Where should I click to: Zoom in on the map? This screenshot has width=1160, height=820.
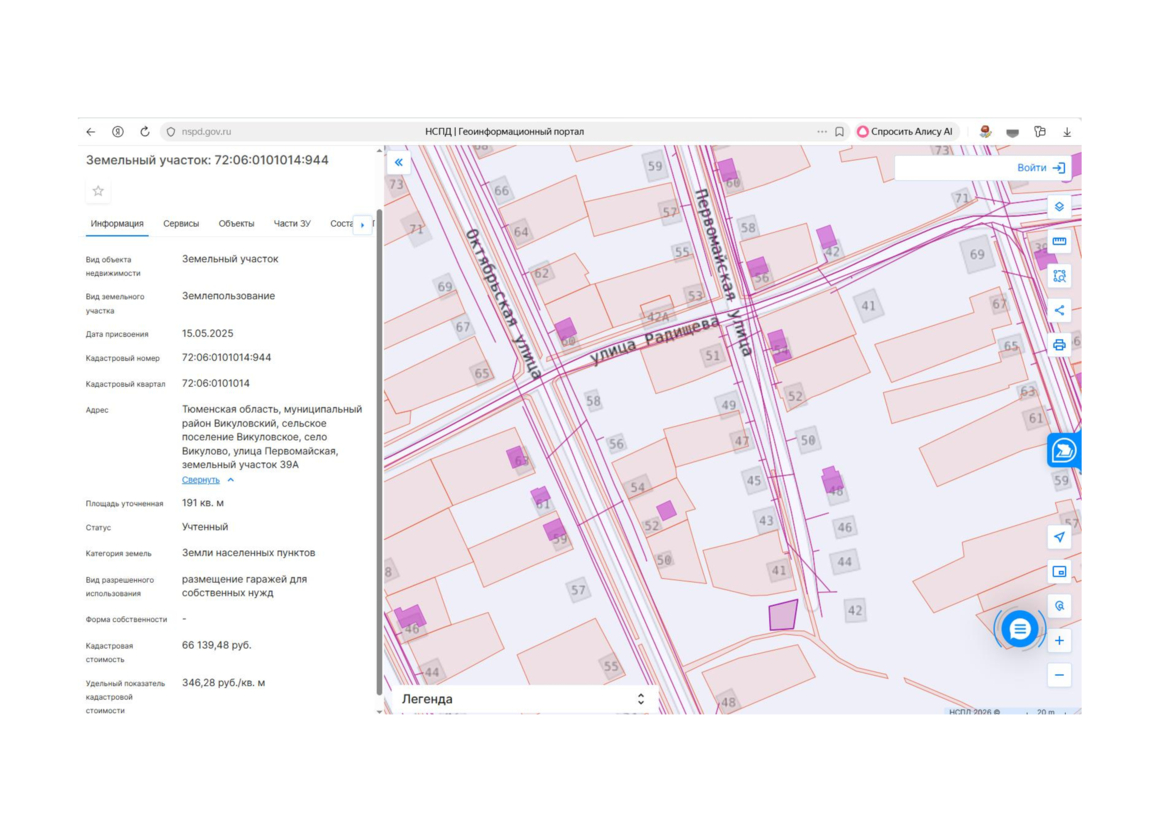[x=1059, y=641]
